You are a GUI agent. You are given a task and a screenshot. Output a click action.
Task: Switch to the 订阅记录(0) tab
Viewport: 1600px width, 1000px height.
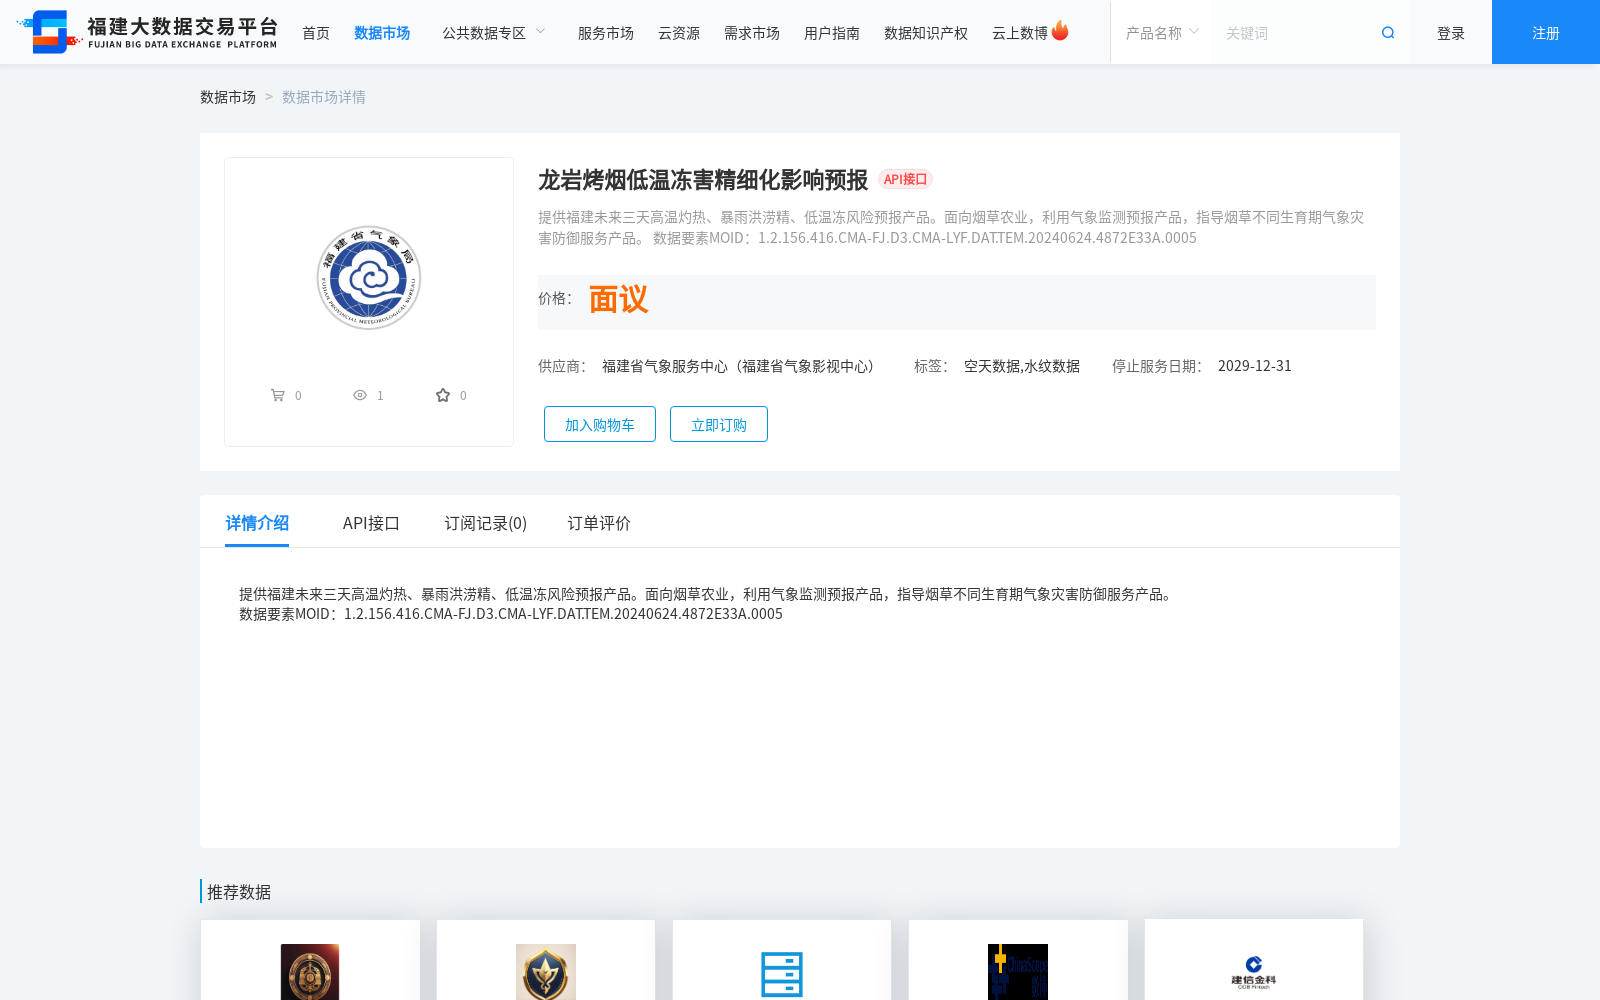(x=486, y=523)
